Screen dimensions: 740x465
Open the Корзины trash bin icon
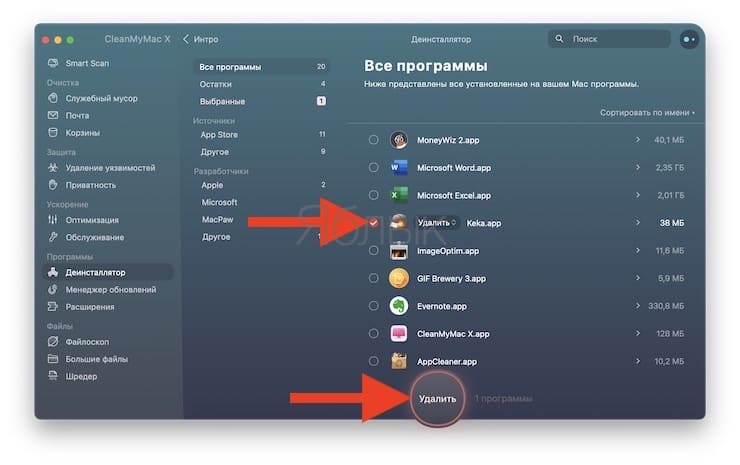tap(53, 133)
